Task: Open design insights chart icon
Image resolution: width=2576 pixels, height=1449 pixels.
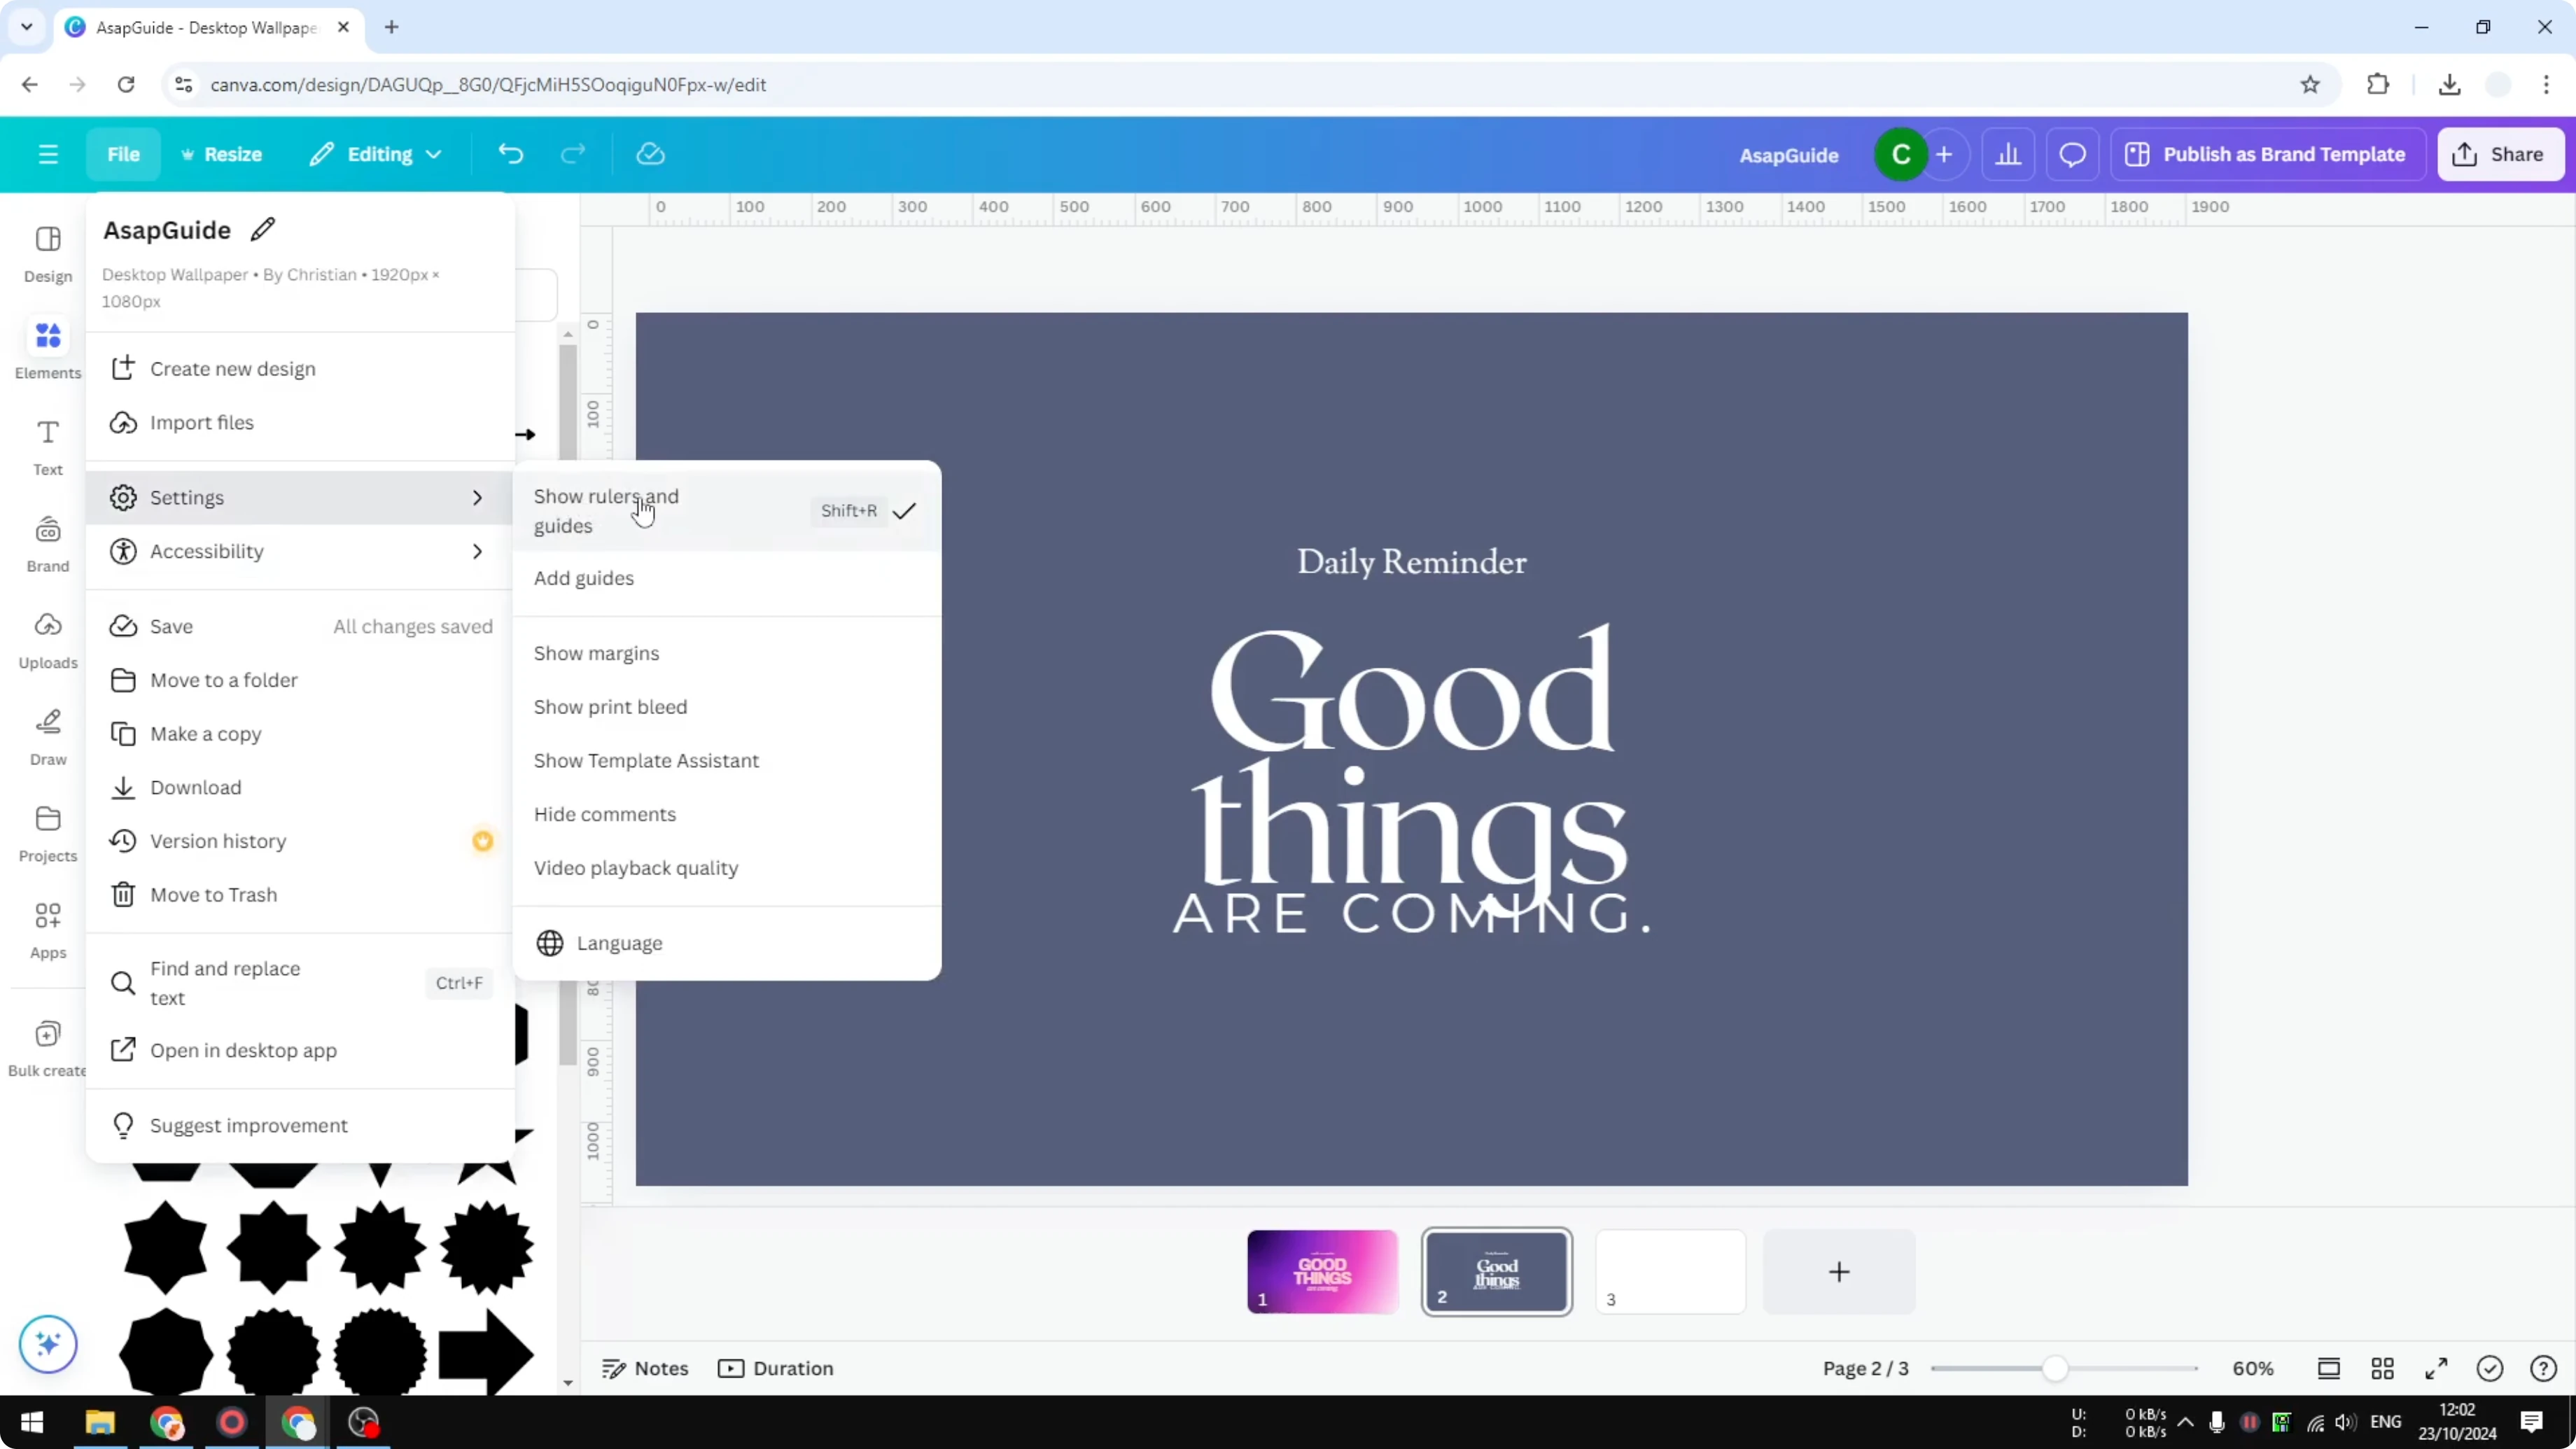Action: (2010, 153)
